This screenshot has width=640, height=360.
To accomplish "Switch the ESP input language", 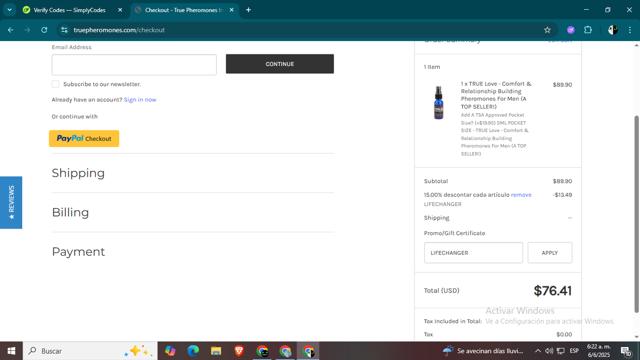I will (574, 351).
